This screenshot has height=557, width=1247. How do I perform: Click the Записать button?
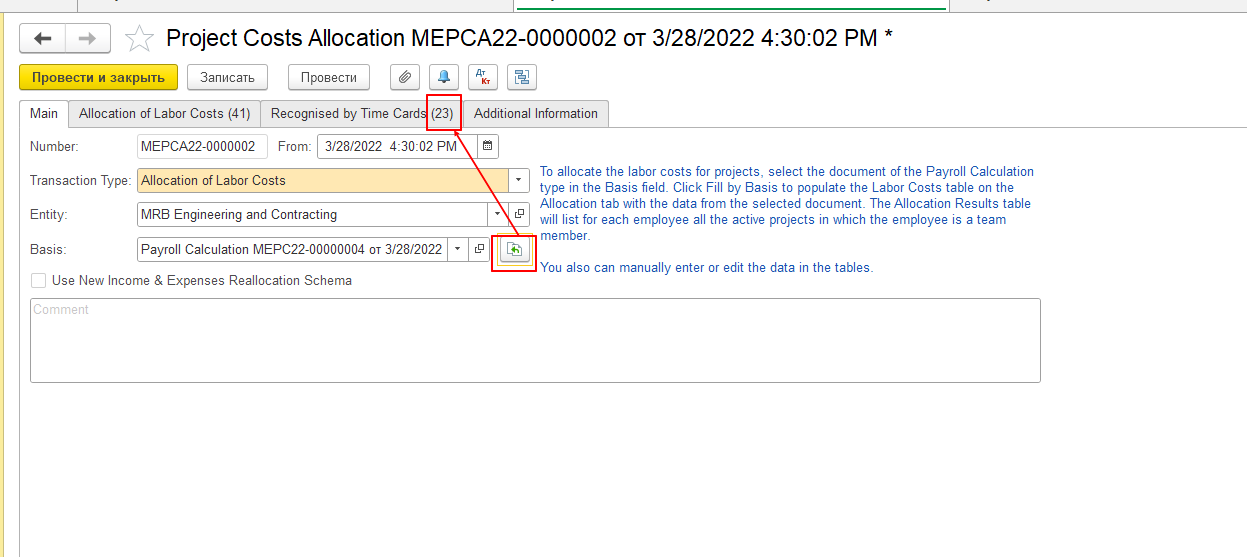click(x=228, y=77)
